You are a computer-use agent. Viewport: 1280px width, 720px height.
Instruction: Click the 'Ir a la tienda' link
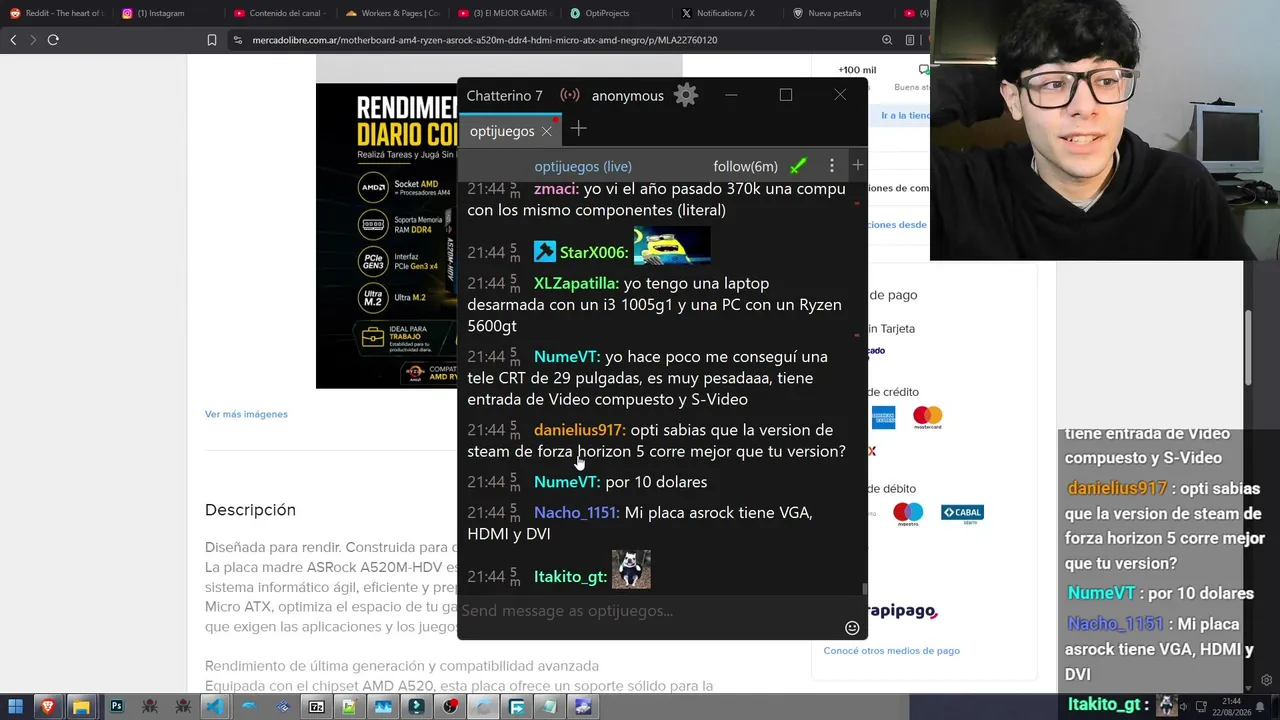pyautogui.click(x=905, y=116)
